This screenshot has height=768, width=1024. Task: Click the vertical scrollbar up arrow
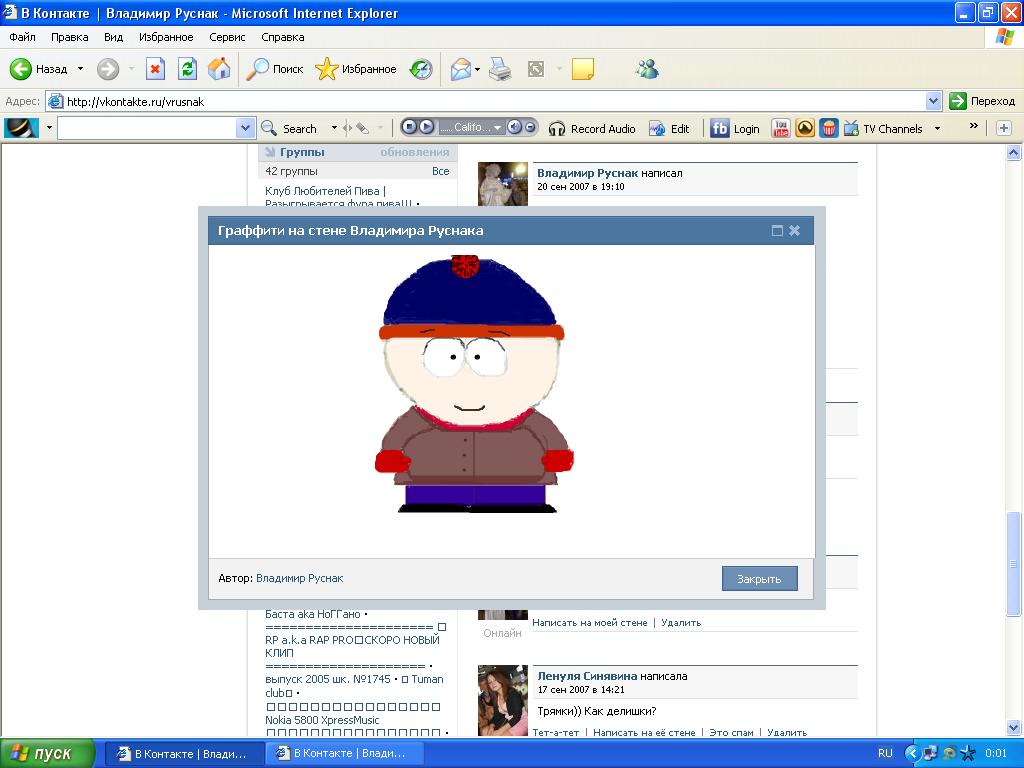(x=1014, y=153)
